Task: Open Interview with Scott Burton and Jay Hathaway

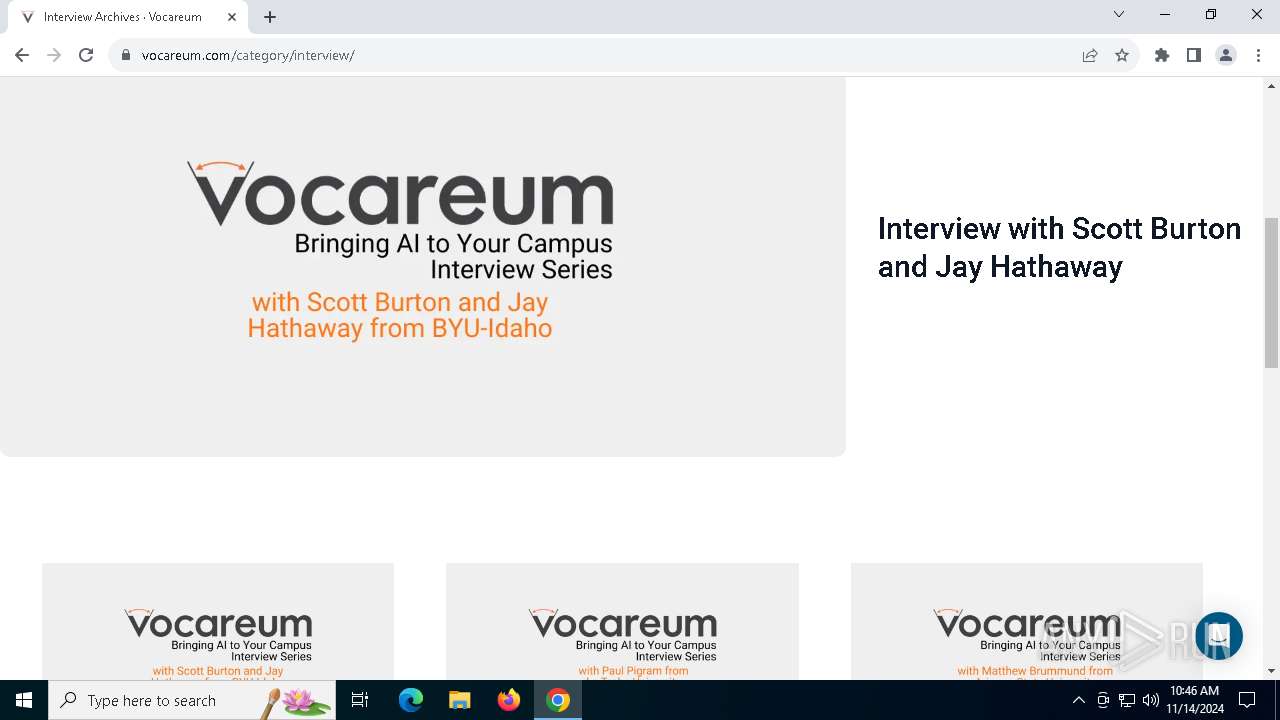Action: pyautogui.click(x=1059, y=247)
